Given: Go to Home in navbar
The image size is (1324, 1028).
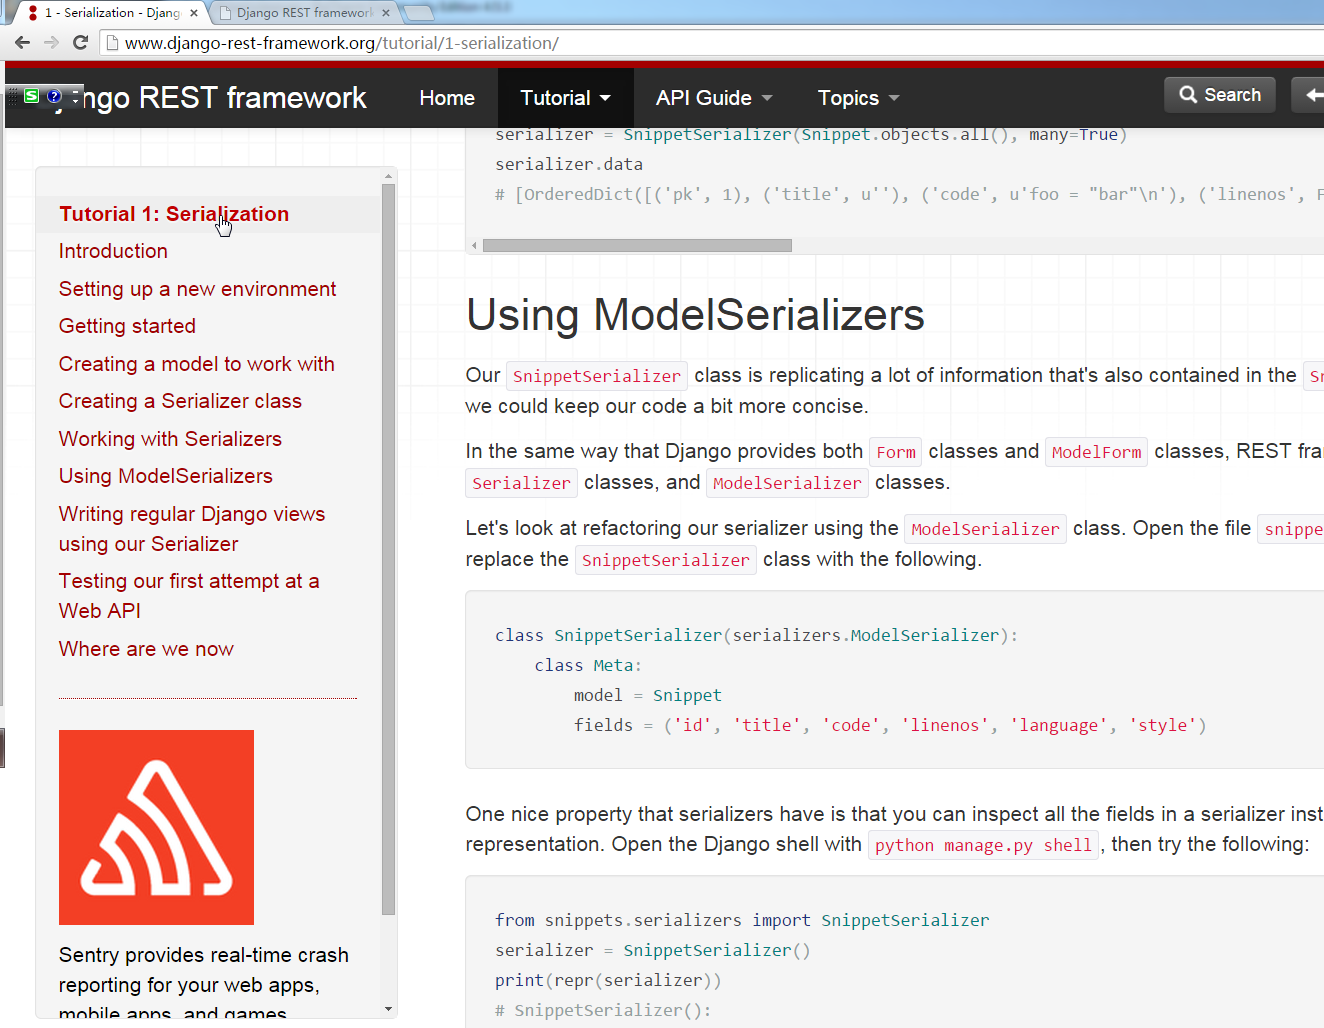Looking at the screenshot, I should click(x=447, y=98).
